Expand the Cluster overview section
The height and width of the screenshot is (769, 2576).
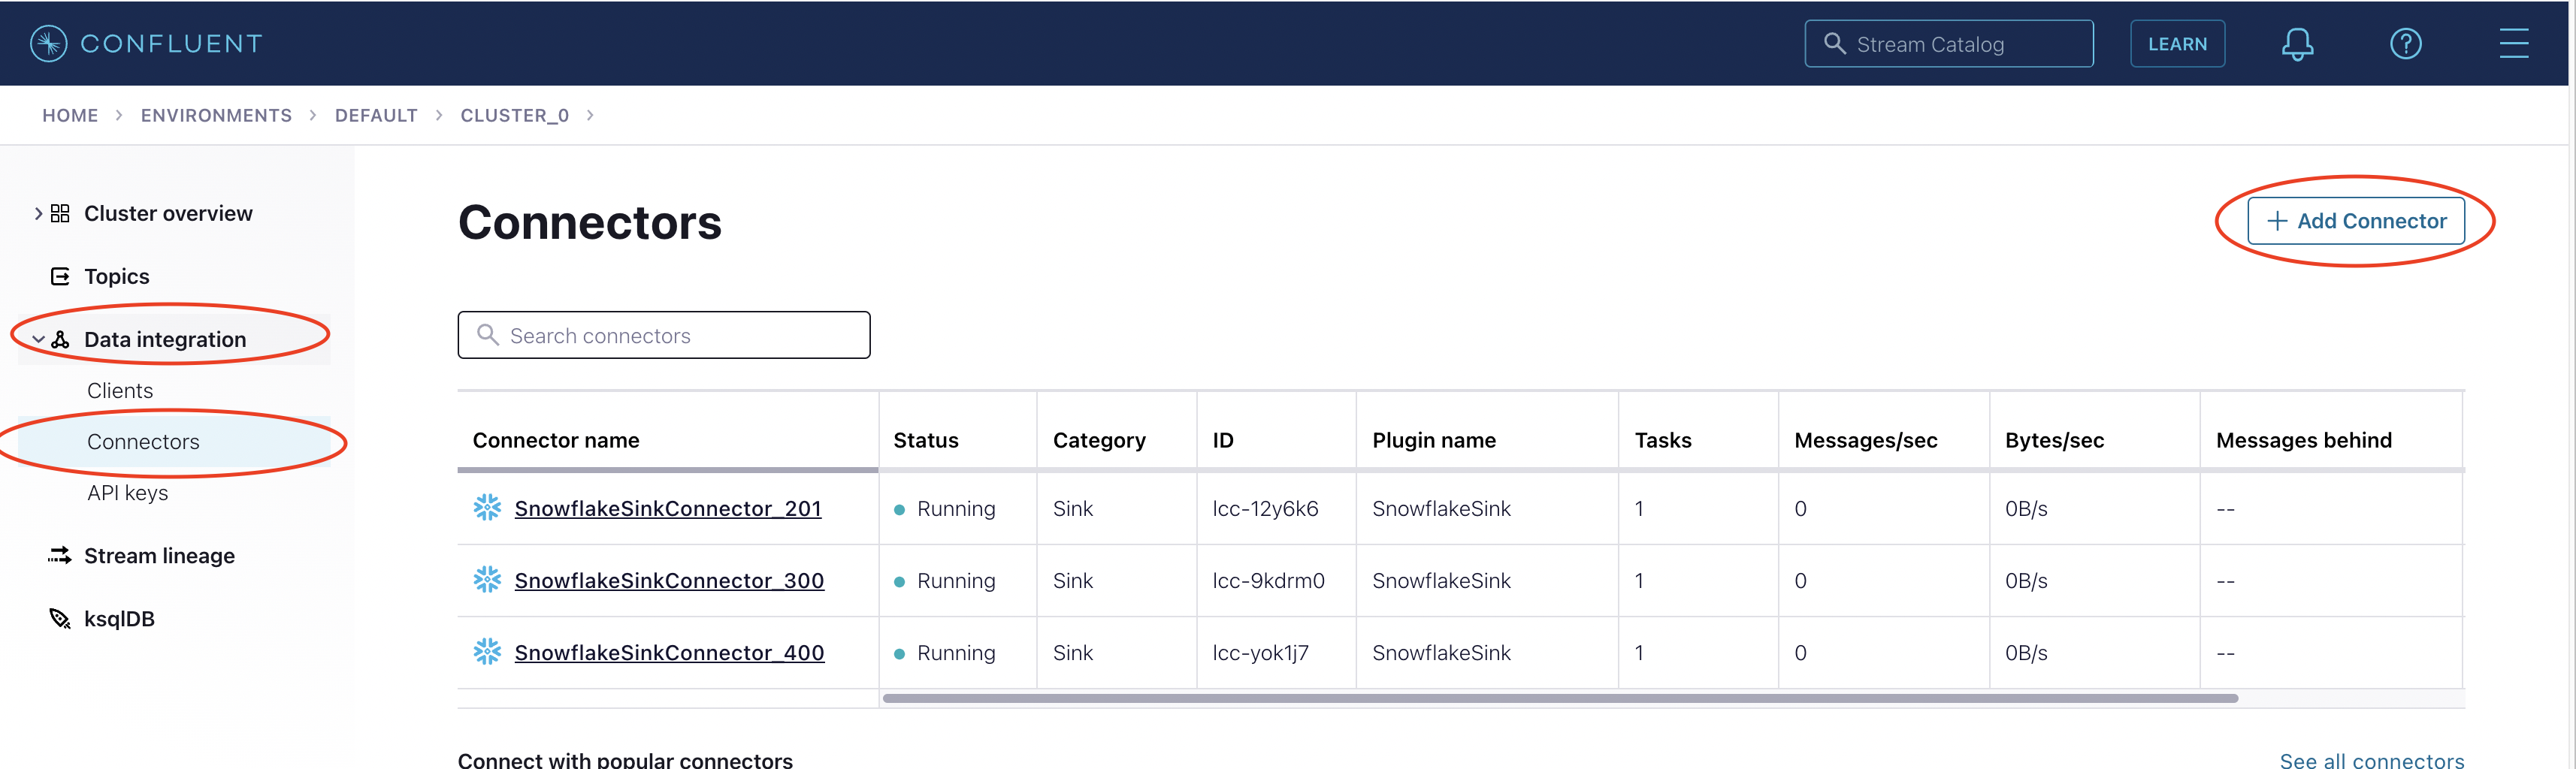[38, 214]
